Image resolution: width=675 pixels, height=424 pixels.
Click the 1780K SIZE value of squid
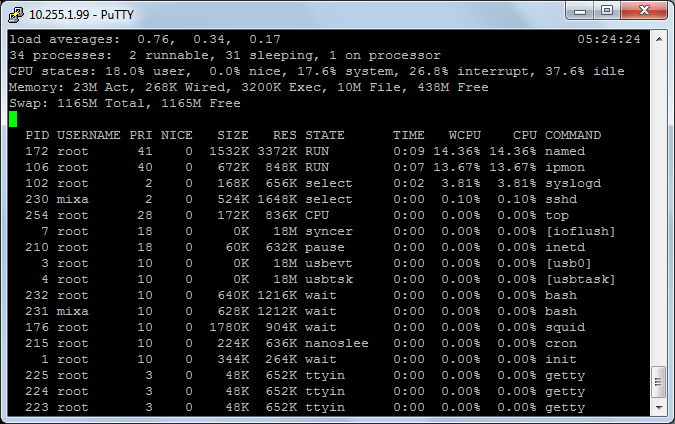[229, 328]
